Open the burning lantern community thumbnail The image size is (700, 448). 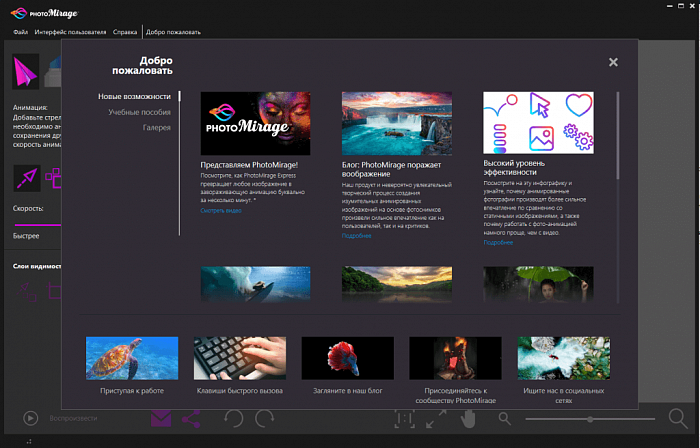click(x=455, y=358)
